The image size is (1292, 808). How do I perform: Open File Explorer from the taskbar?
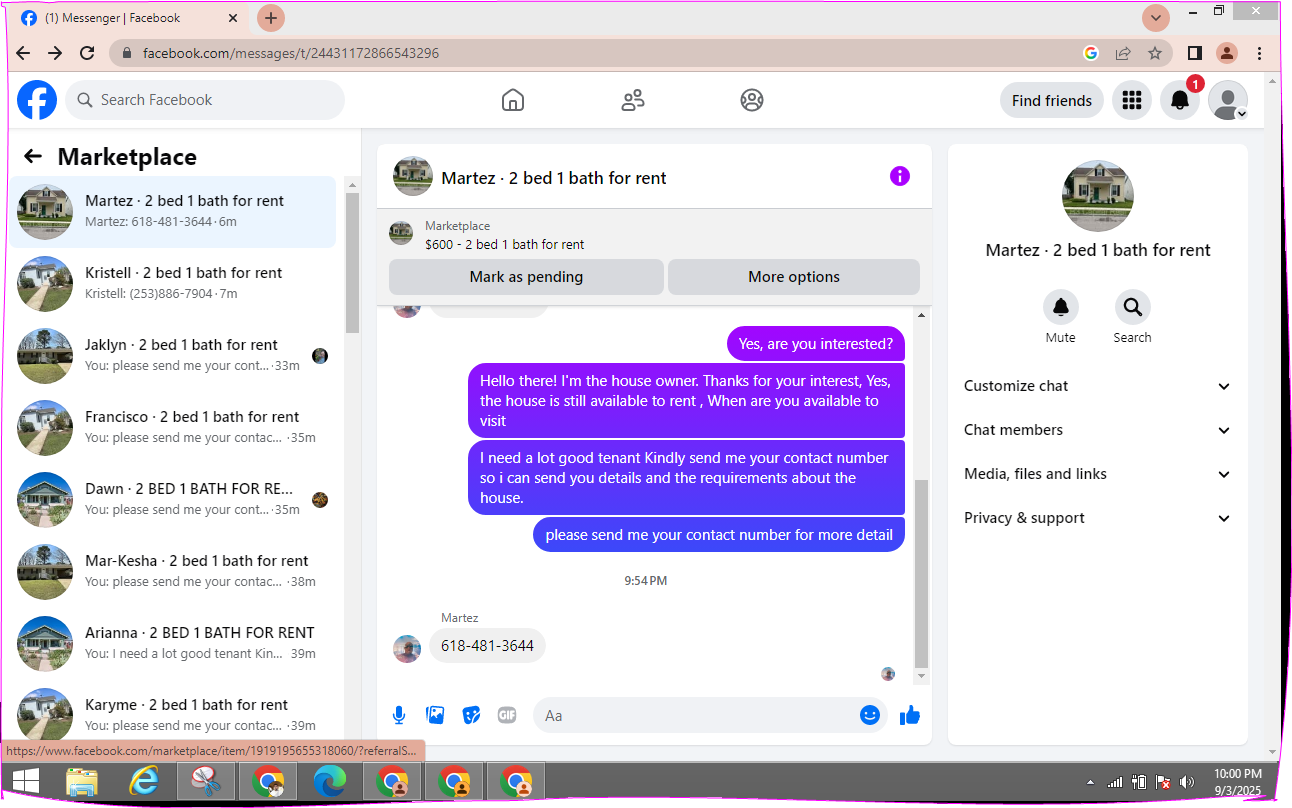[x=82, y=781]
